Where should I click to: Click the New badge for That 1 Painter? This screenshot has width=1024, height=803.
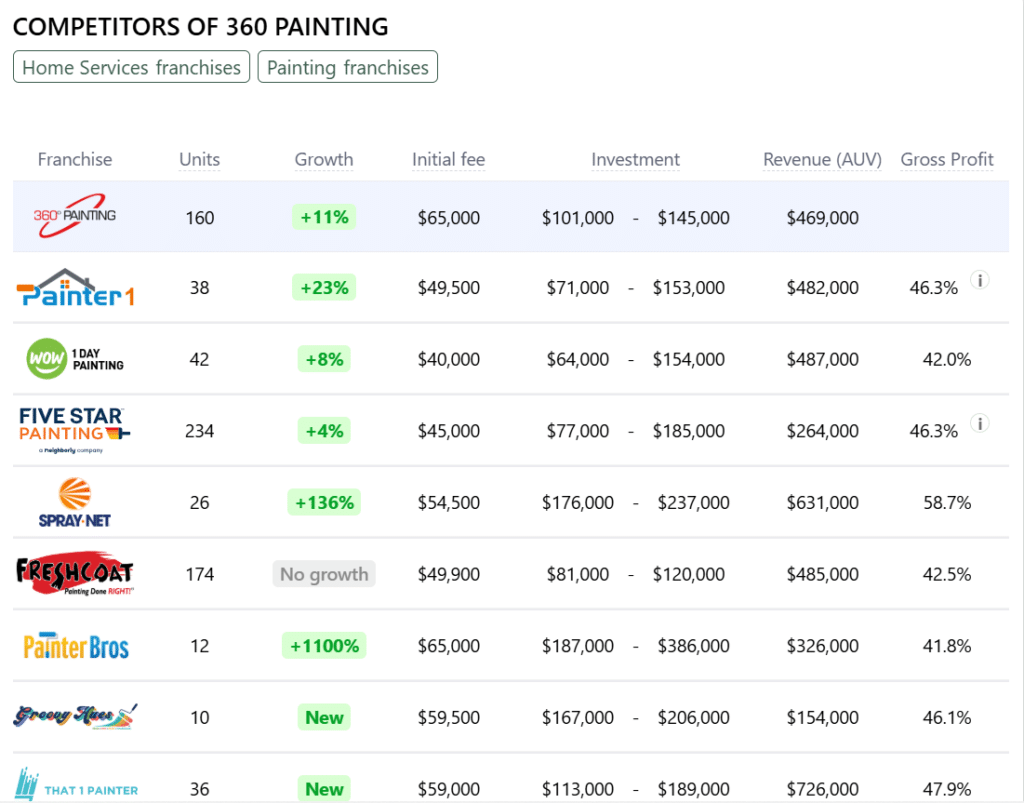pyautogui.click(x=324, y=789)
